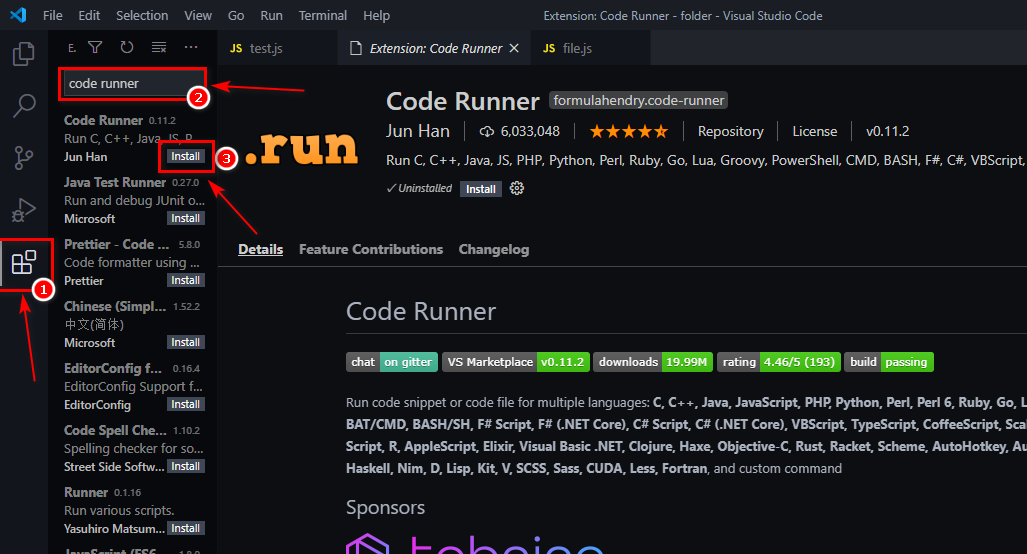Click the rating 4.46/5 badge
The image size is (1027, 554).
click(x=779, y=362)
